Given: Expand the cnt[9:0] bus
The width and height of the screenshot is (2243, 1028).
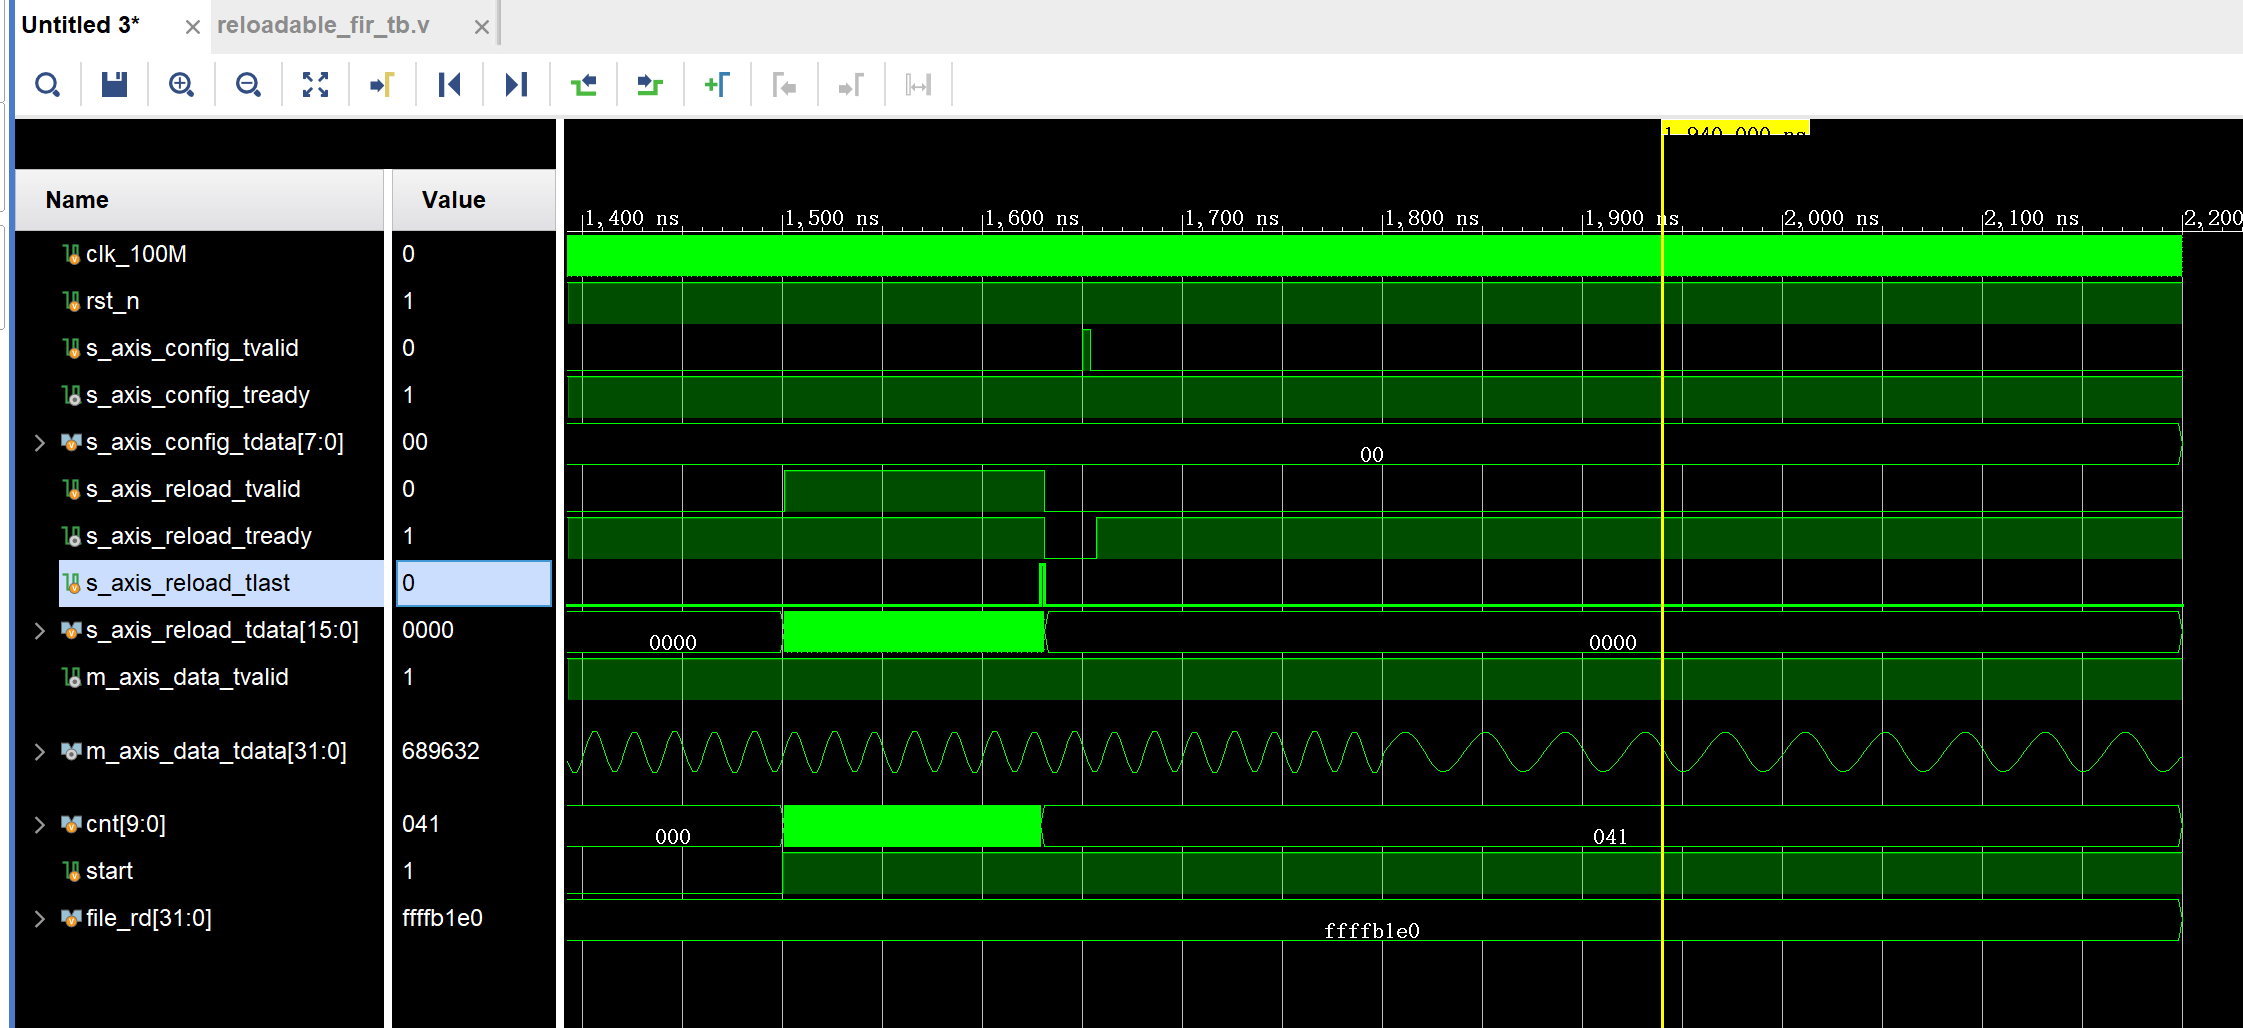Looking at the screenshot, I should pyautogui.click(x=40, y=824).
